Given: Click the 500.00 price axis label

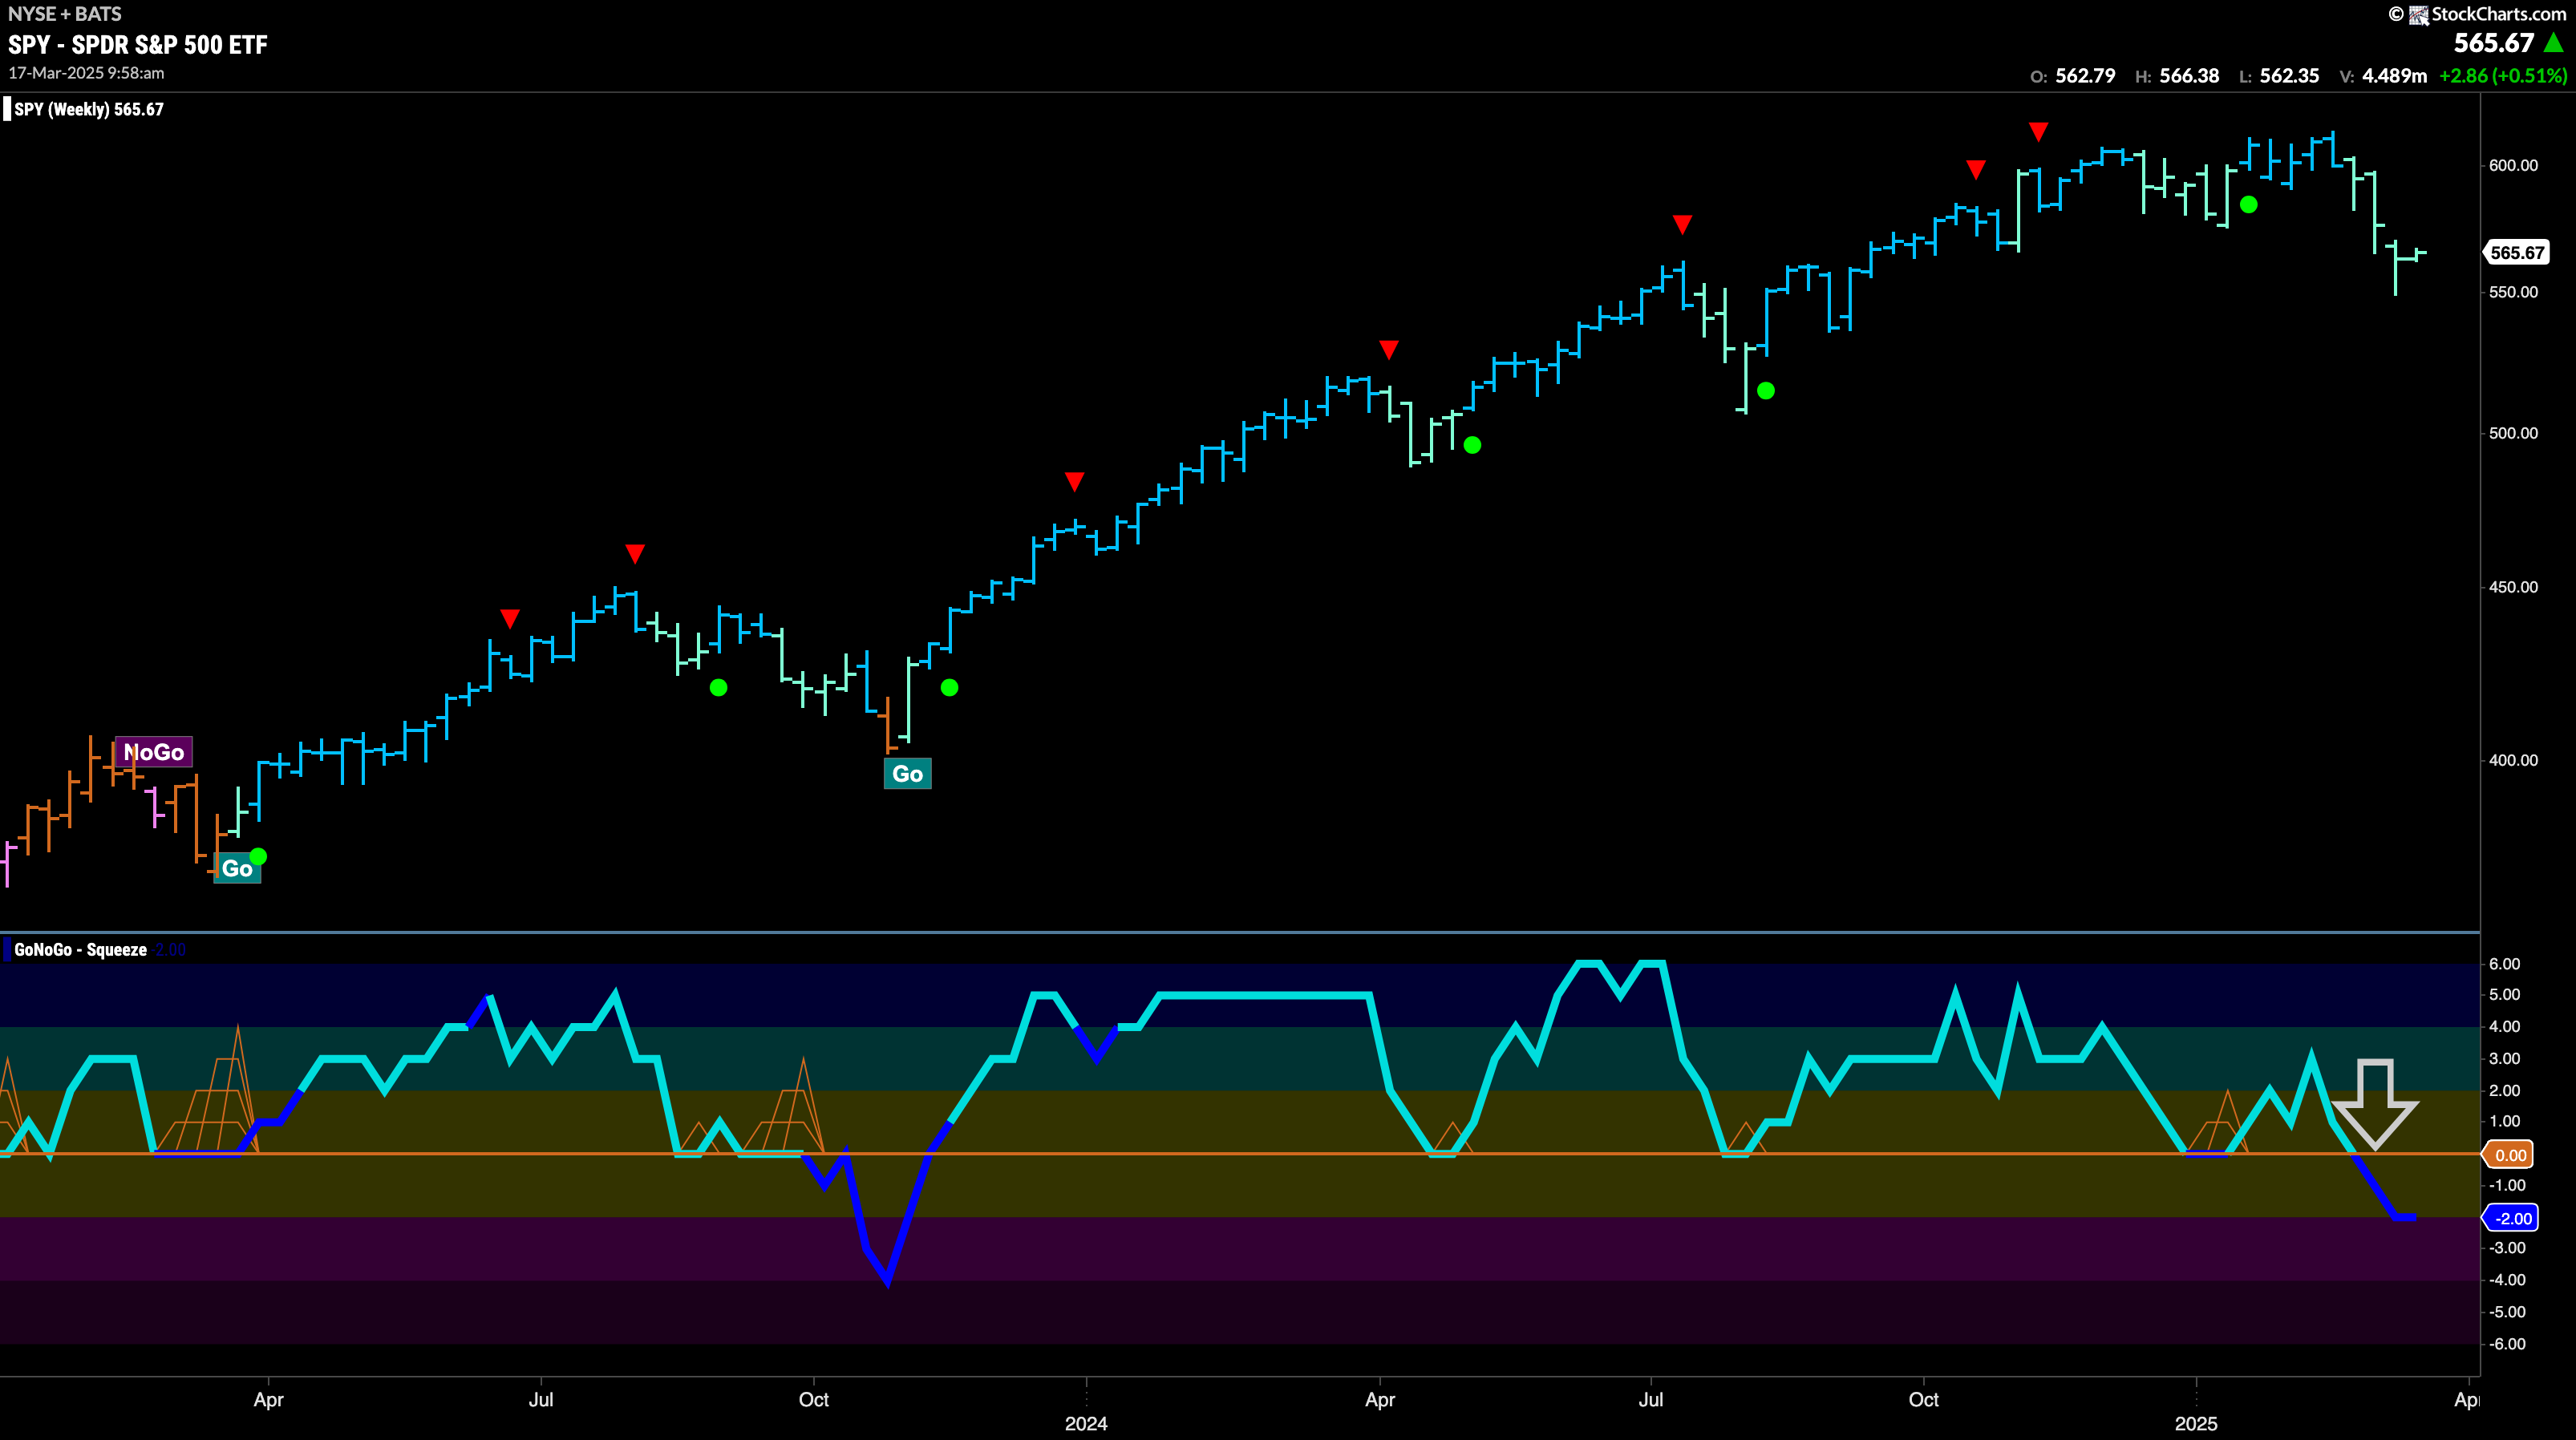Looking at the screenshot, I should [2513, 433].
